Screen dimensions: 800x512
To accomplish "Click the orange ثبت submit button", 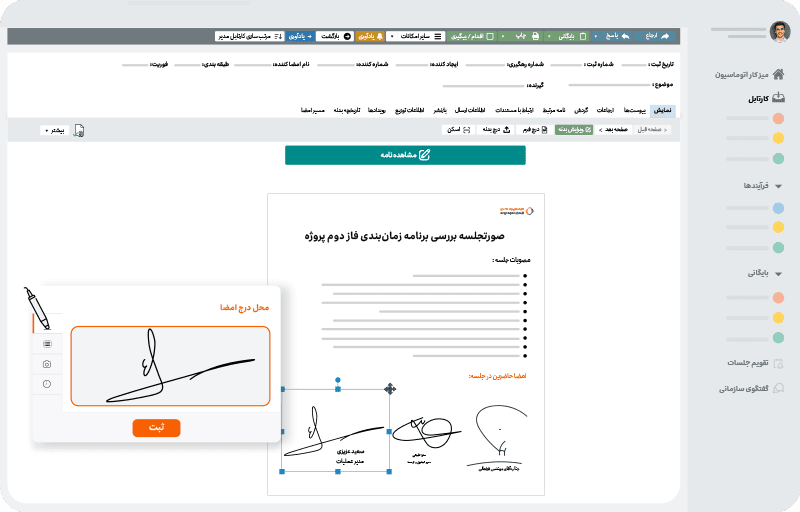I will pos(156,428).
